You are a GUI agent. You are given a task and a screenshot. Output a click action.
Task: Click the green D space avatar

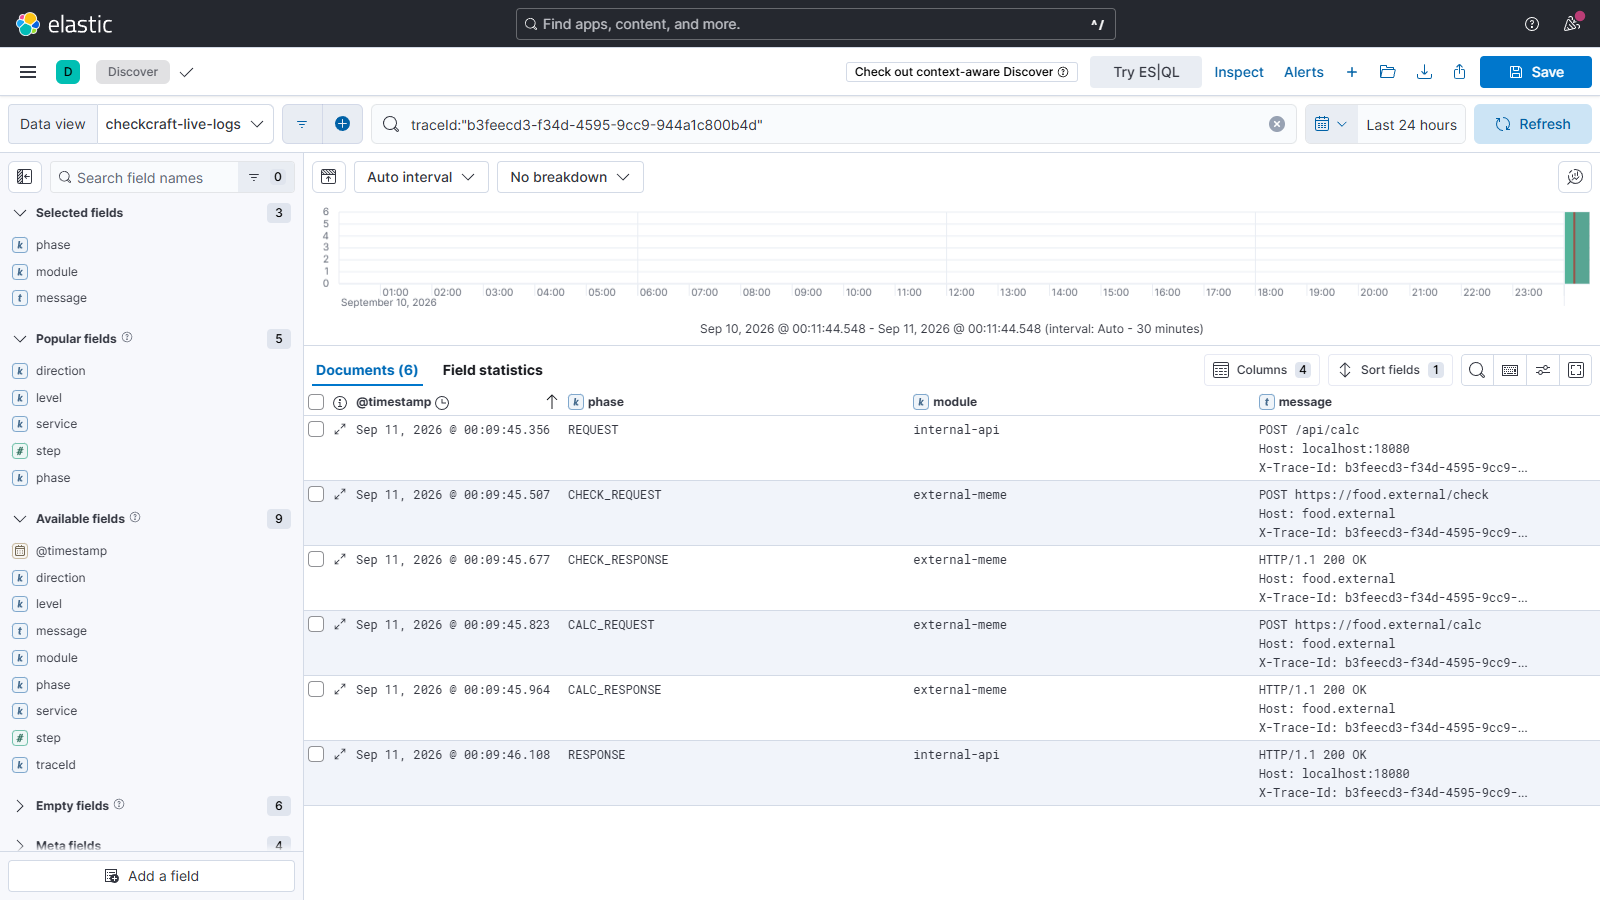pos(68,72)
